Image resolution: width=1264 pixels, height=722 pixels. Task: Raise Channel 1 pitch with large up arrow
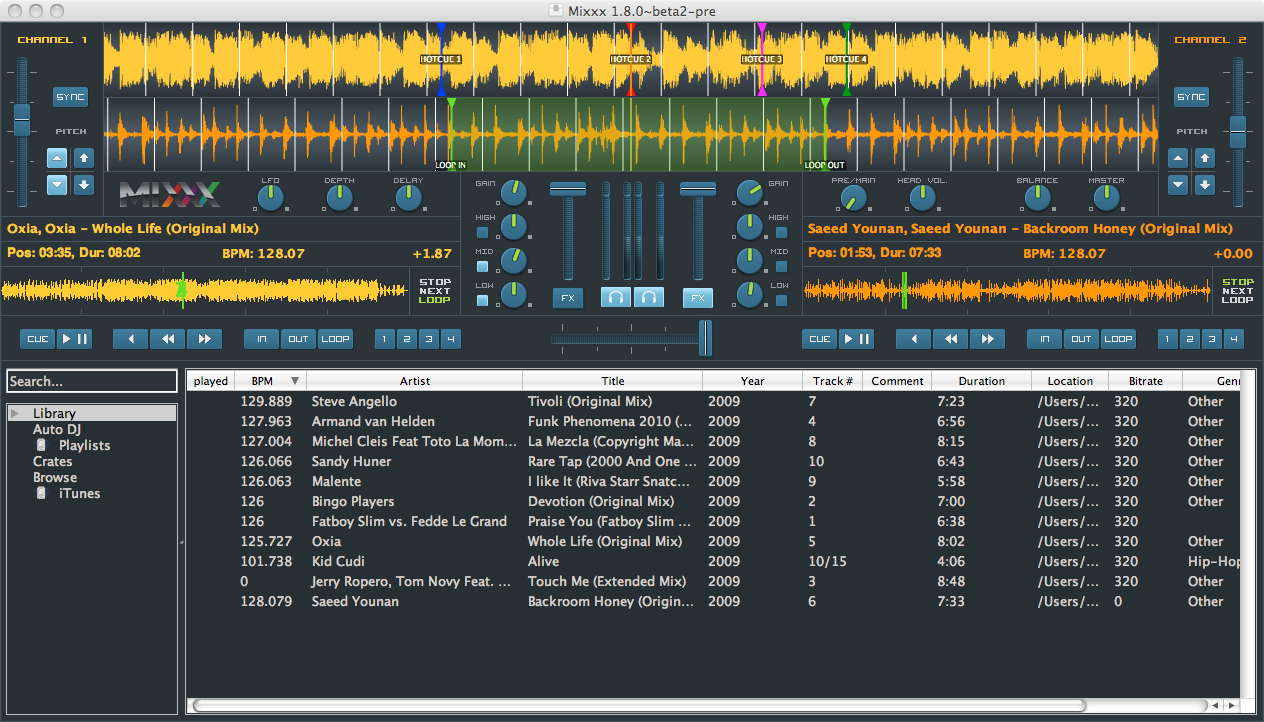[84, 158]
